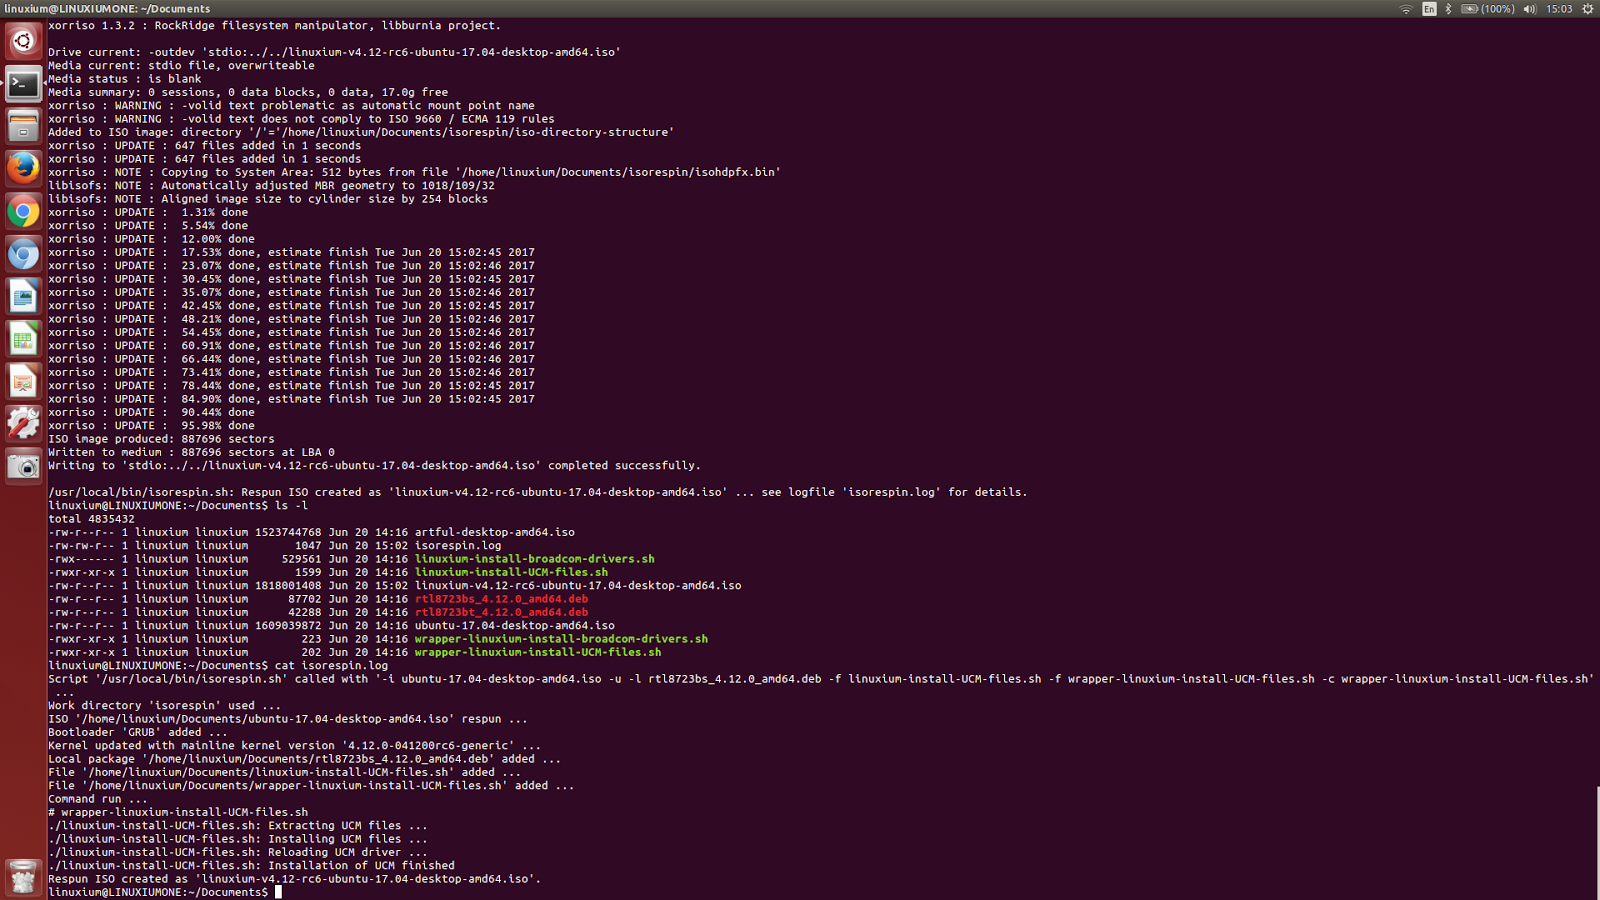Select artful-desktop-amd64.iso in the ls listing

495,532
